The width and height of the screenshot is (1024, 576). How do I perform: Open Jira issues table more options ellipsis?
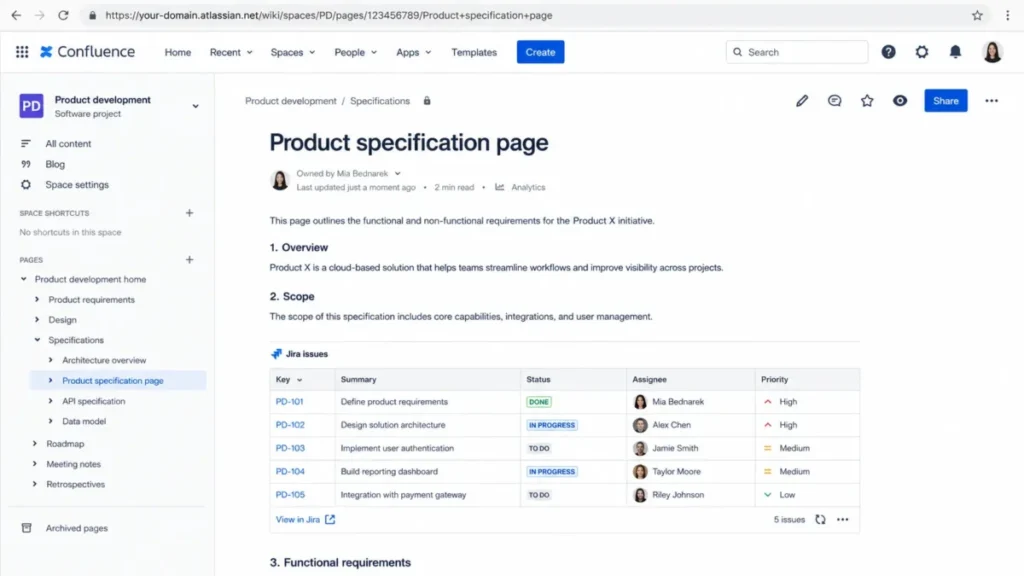point(842,520)
